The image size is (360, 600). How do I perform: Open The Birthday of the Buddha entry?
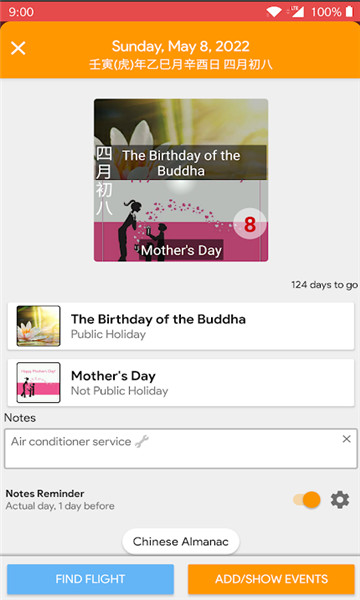coord(181,326)
